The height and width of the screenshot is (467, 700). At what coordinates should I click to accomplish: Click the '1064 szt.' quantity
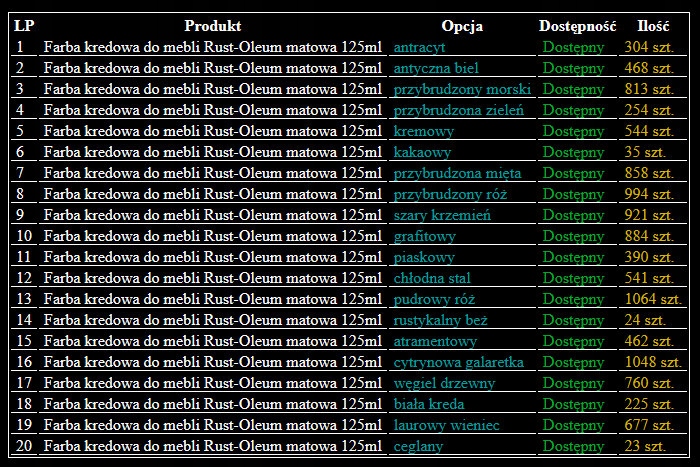point(653,299)
